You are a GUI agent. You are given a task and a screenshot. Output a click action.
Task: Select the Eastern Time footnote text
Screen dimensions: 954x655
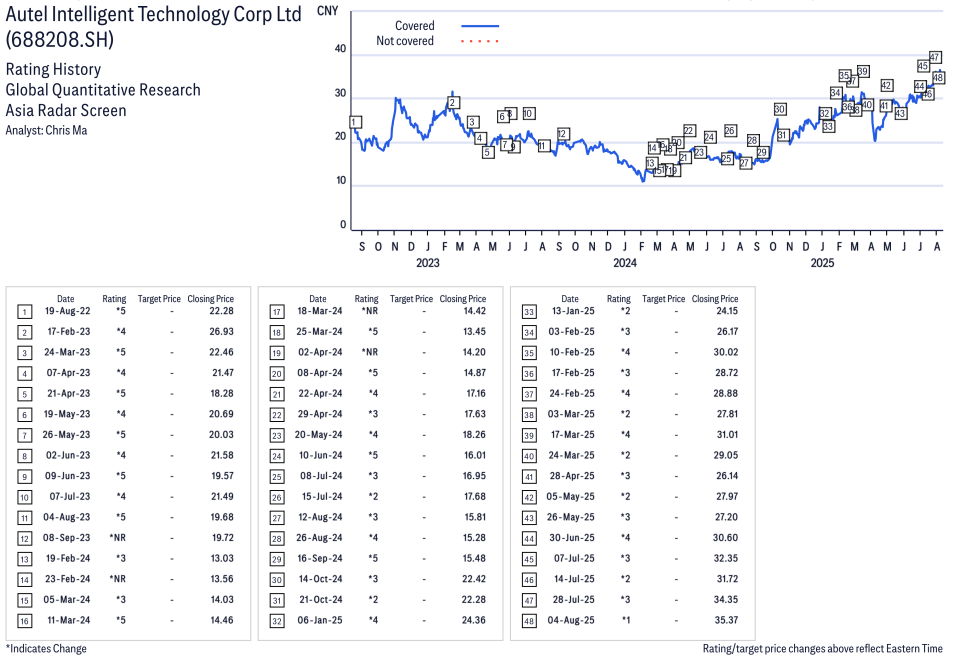pos(823,648)
